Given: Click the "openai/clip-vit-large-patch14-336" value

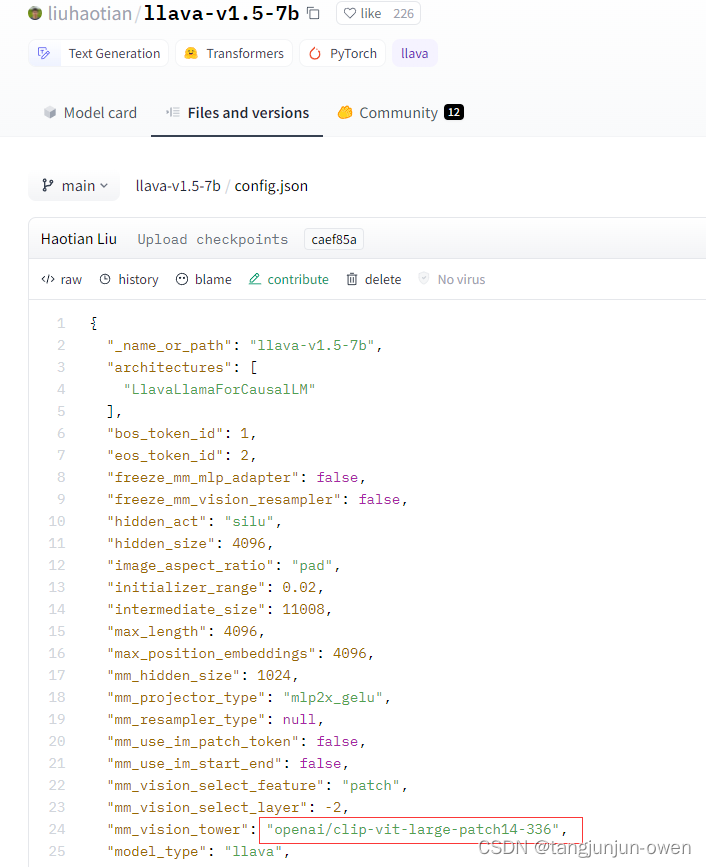Looking at the screenshot, I should [x=413, y=829].
